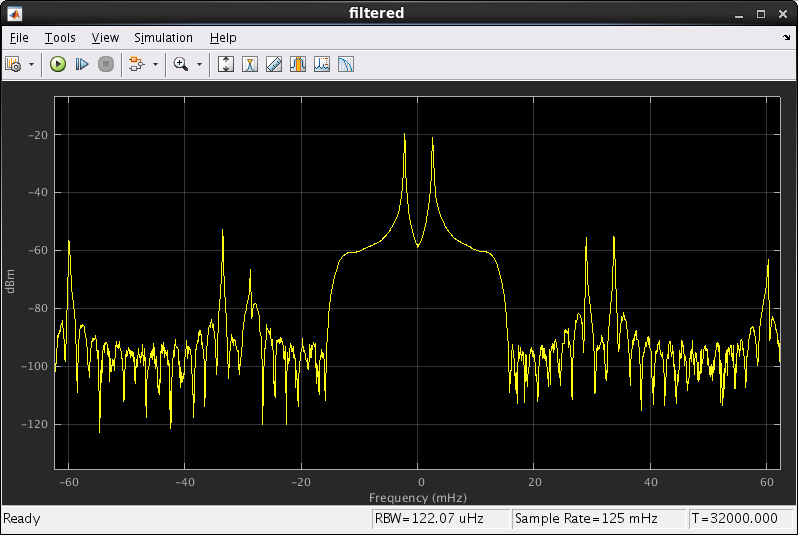Open the Tools menu

[x=60, y=37]
